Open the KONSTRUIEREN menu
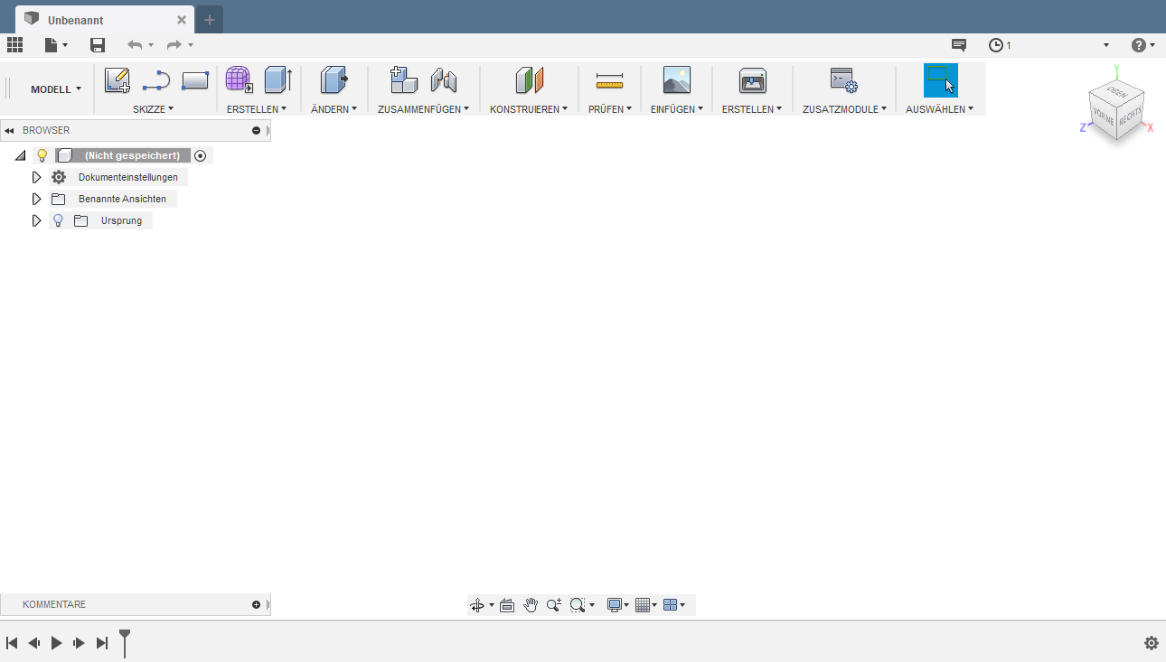 [x=528, y=109]
